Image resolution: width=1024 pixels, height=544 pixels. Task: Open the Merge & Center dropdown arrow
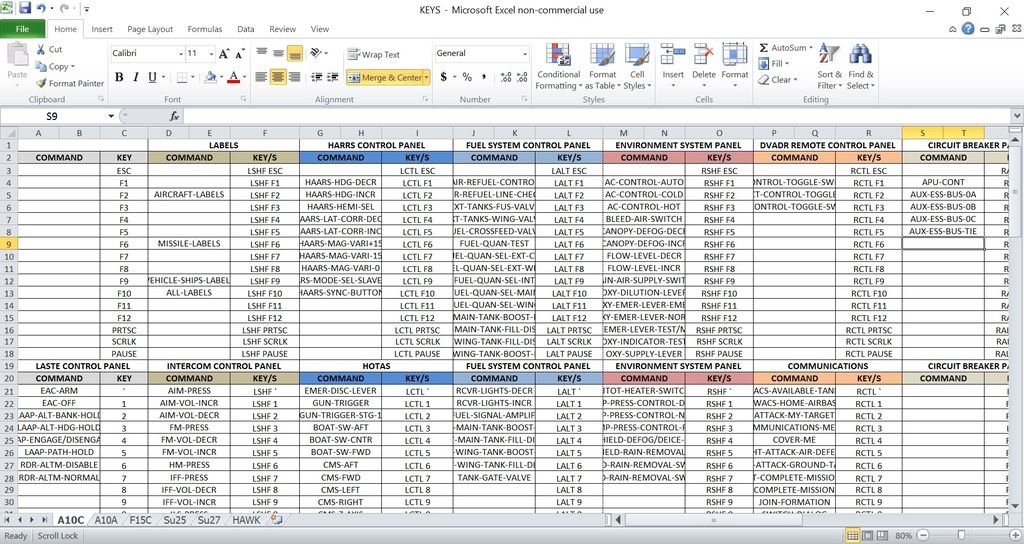coord(426,77)
